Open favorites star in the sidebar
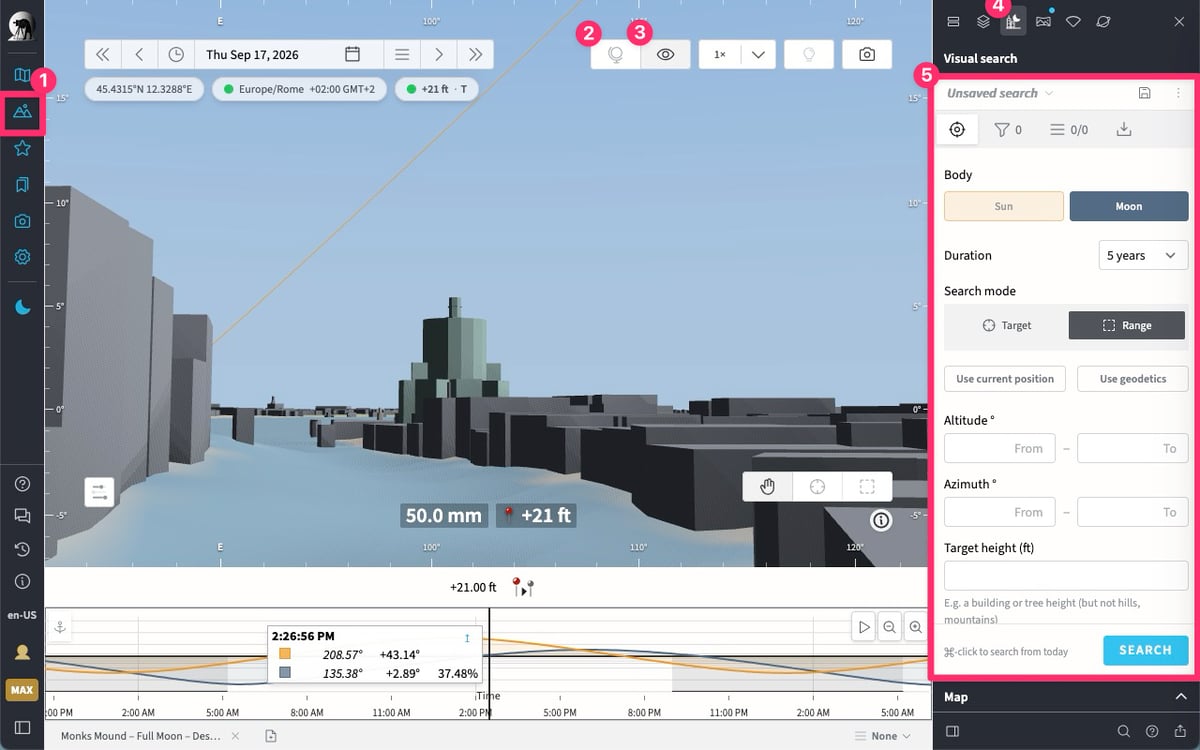1200x750 pixels. point(22,148)
